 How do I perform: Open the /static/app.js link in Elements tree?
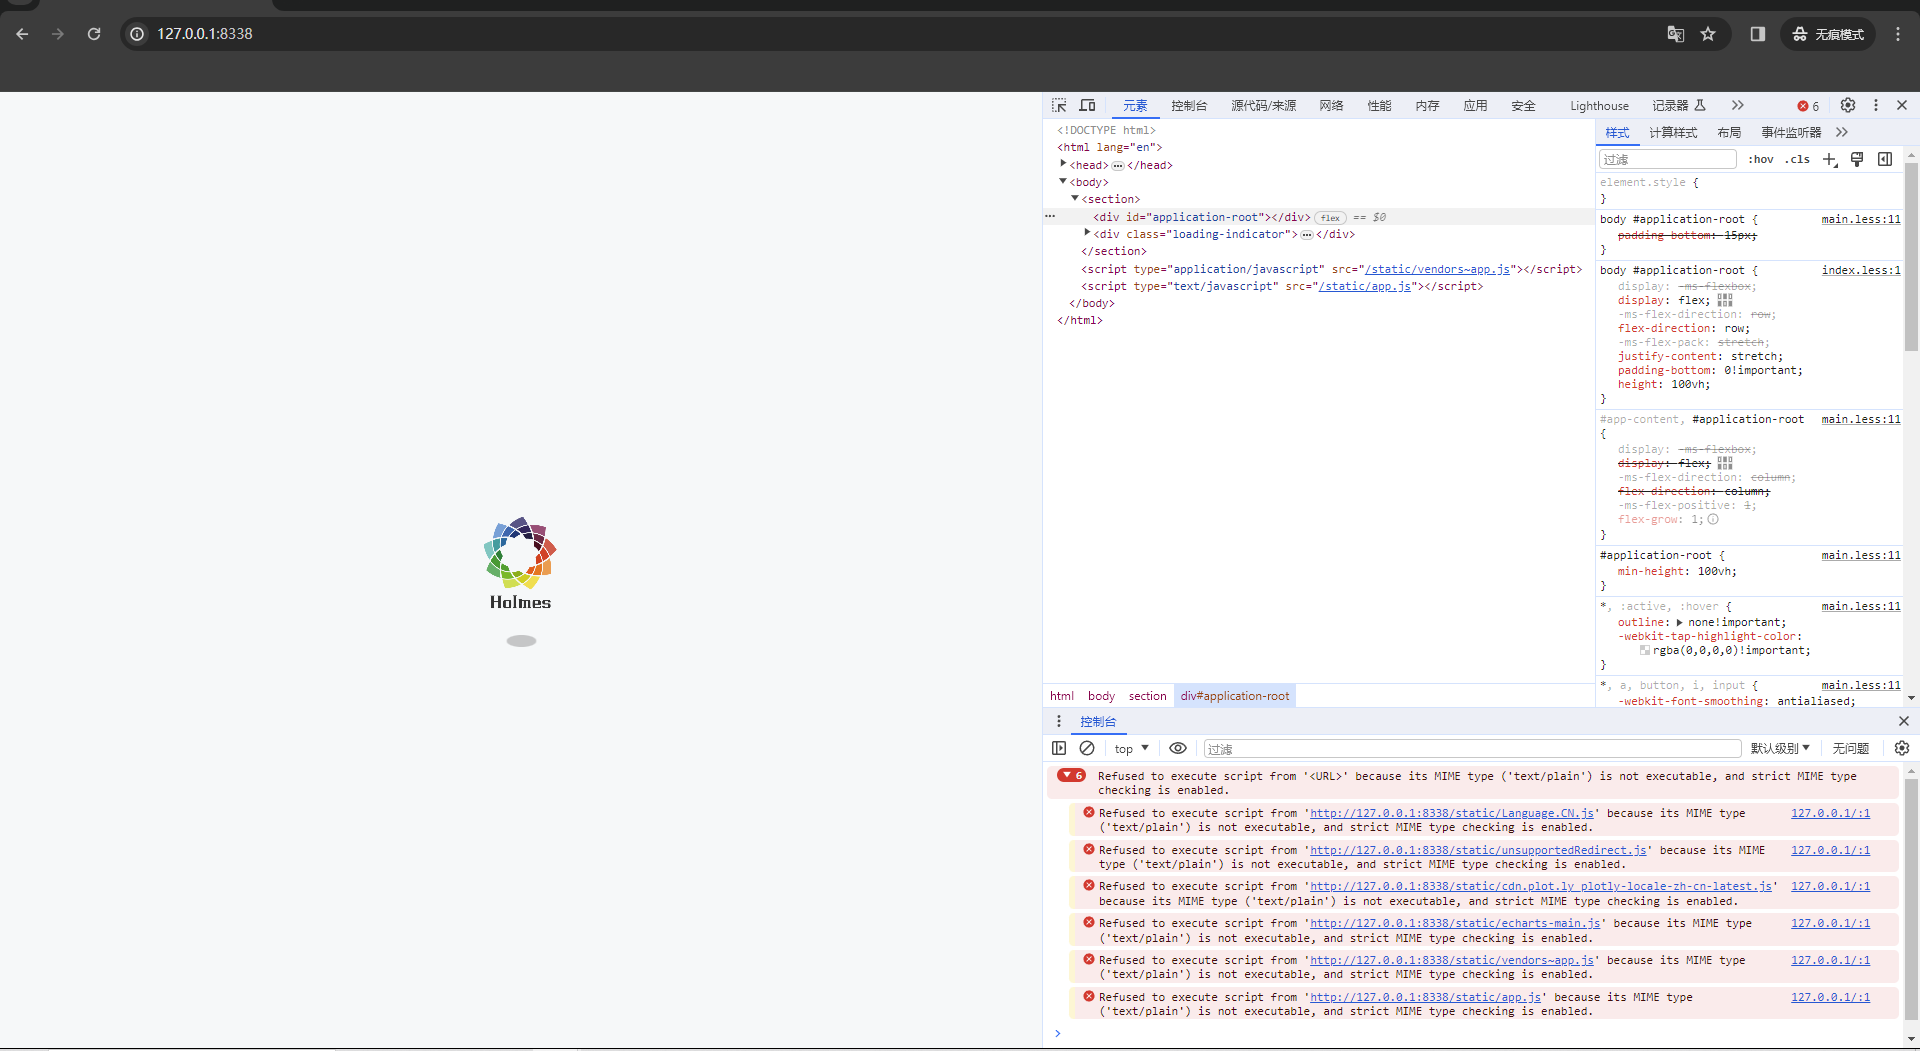point(1364,286)
